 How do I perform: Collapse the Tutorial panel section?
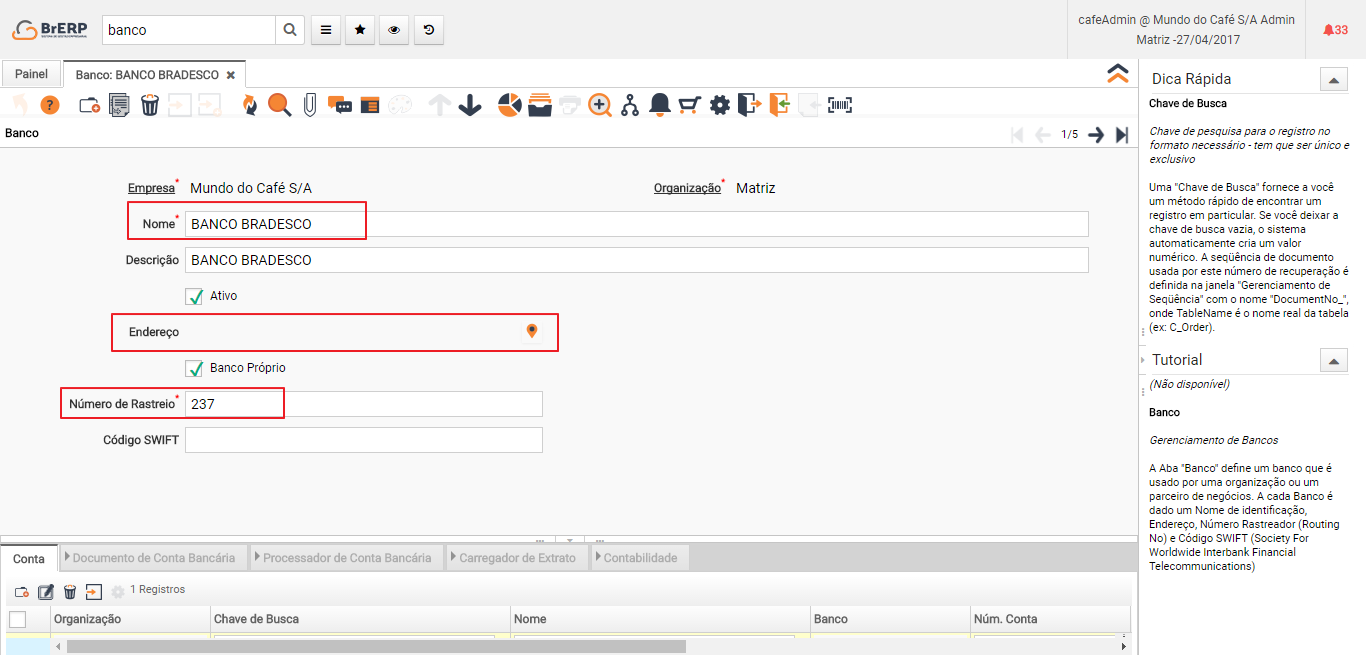[x=1333, y=360]
